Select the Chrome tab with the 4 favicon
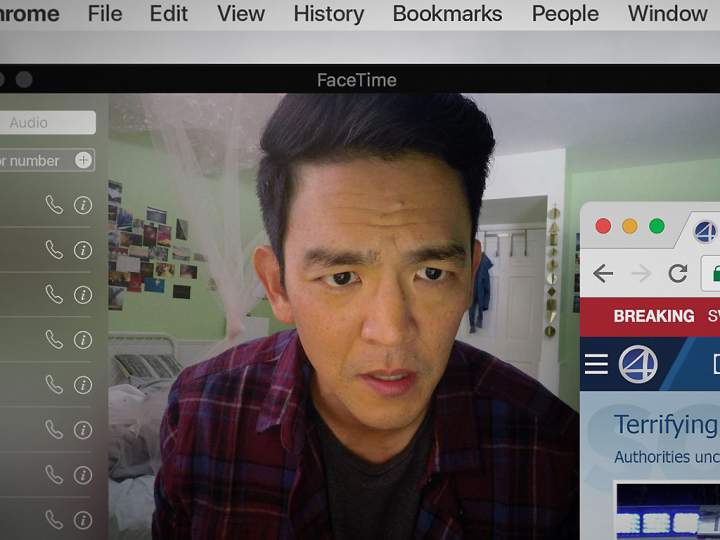720x540 pixels. (x=705, y=232)
